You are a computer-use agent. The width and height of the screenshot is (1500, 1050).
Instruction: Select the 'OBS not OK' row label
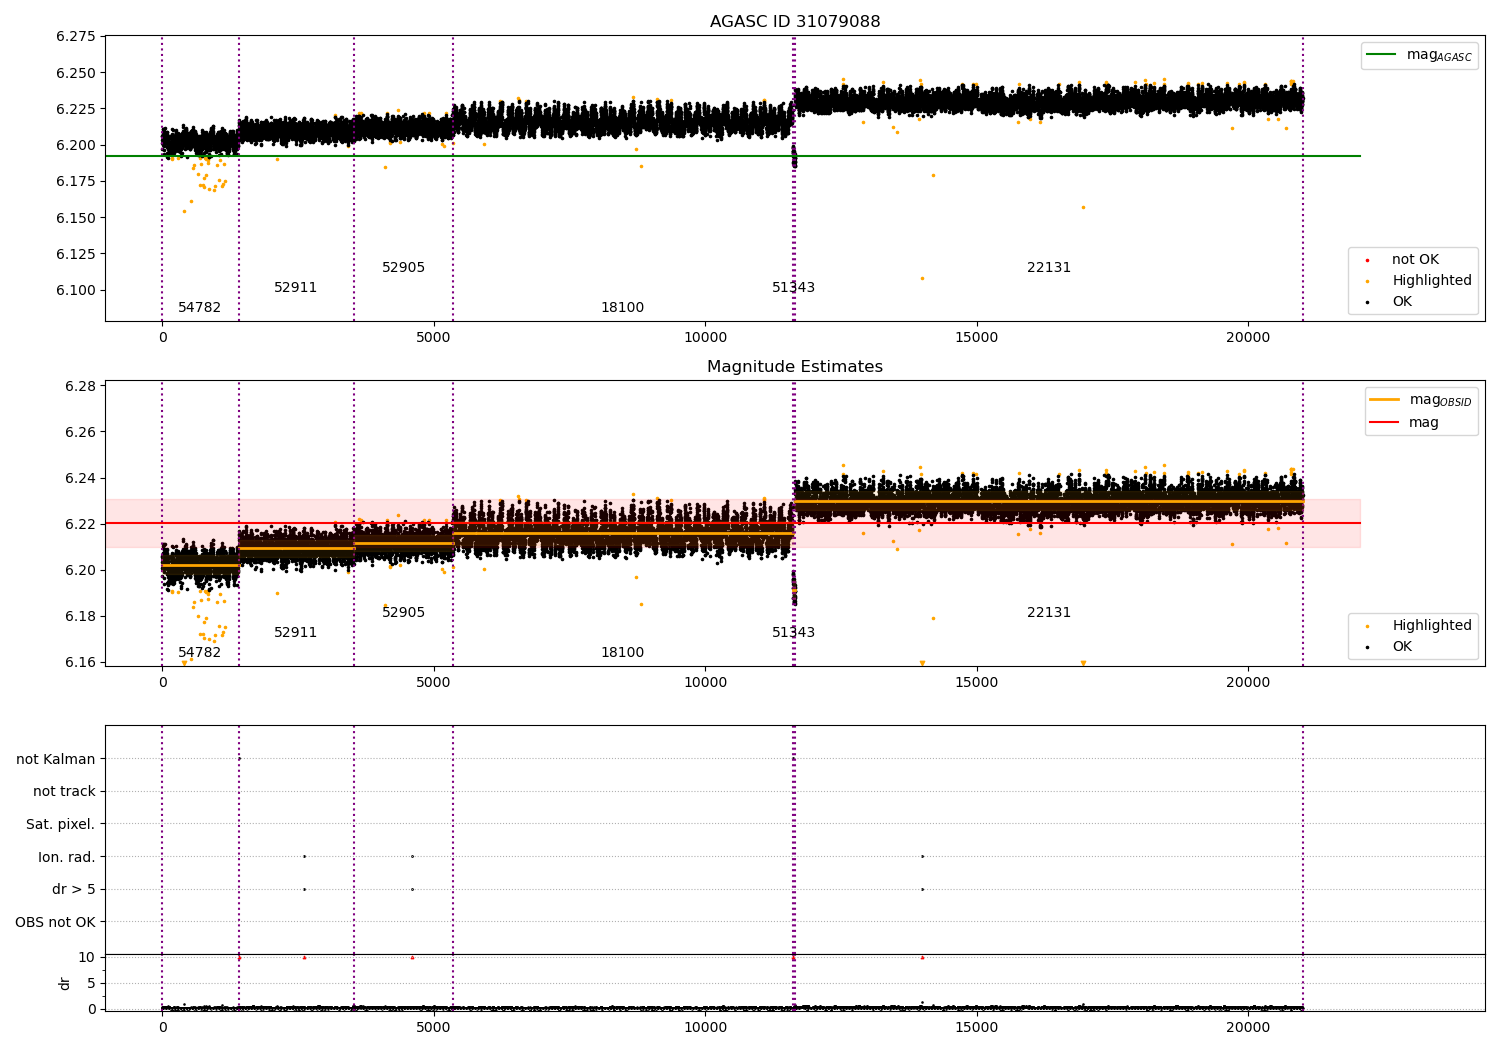click(56, 923)
